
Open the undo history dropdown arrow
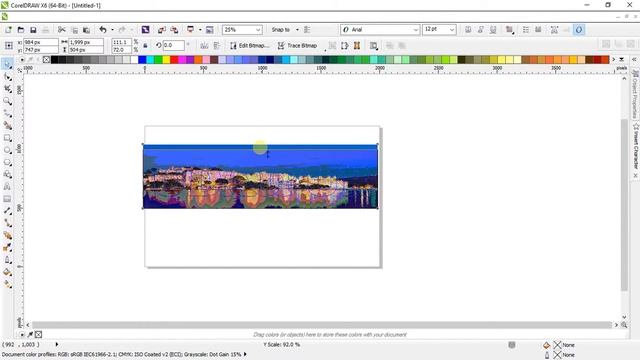(112, 30)
